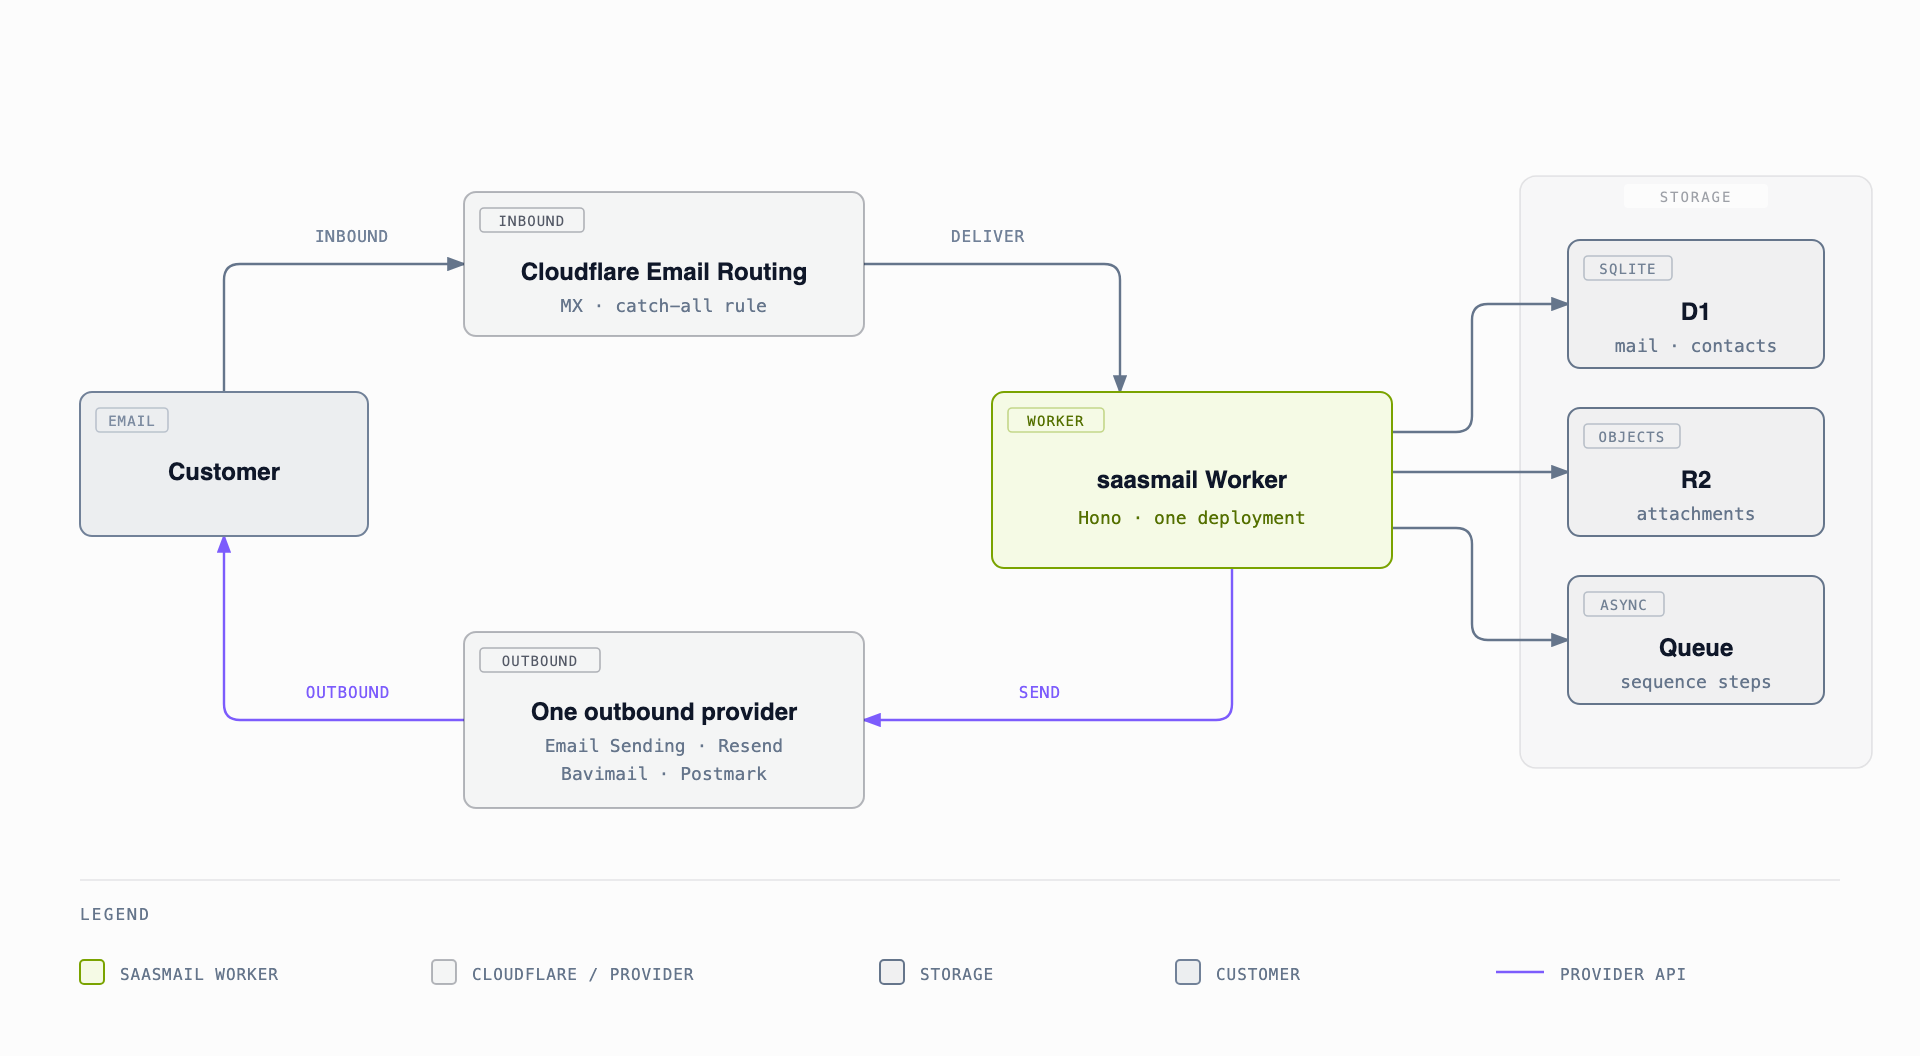This screenshot has width=1920, height=1056.
Task: Click the "Queue" storage node title
Action: pos(1696,648)
